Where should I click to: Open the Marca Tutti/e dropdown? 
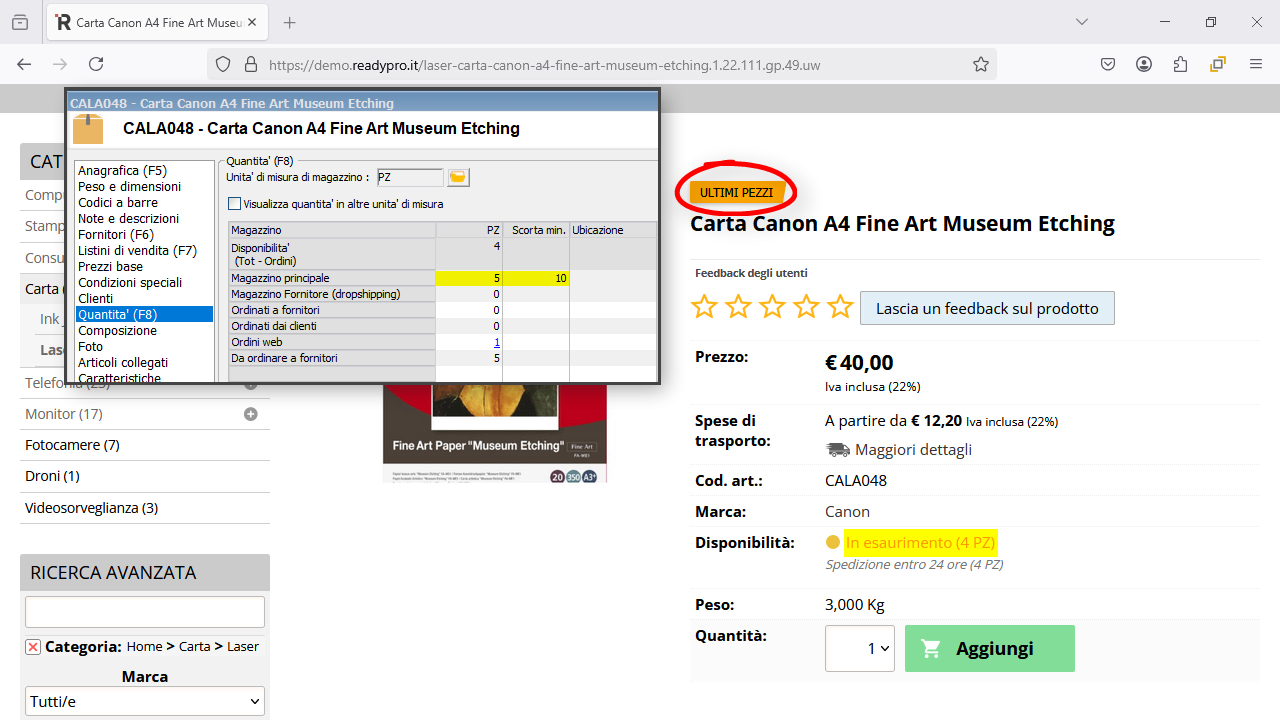pos(145,702)
